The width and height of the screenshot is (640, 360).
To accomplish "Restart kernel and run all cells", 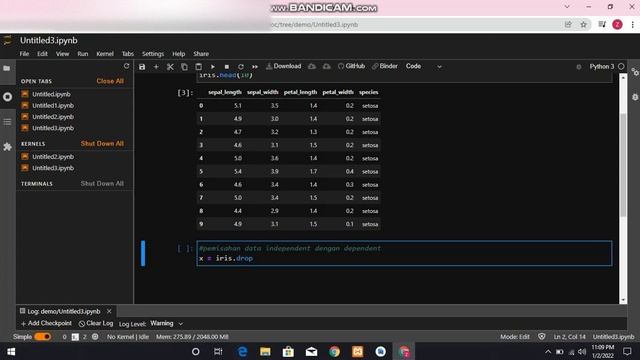I will 255,67.
